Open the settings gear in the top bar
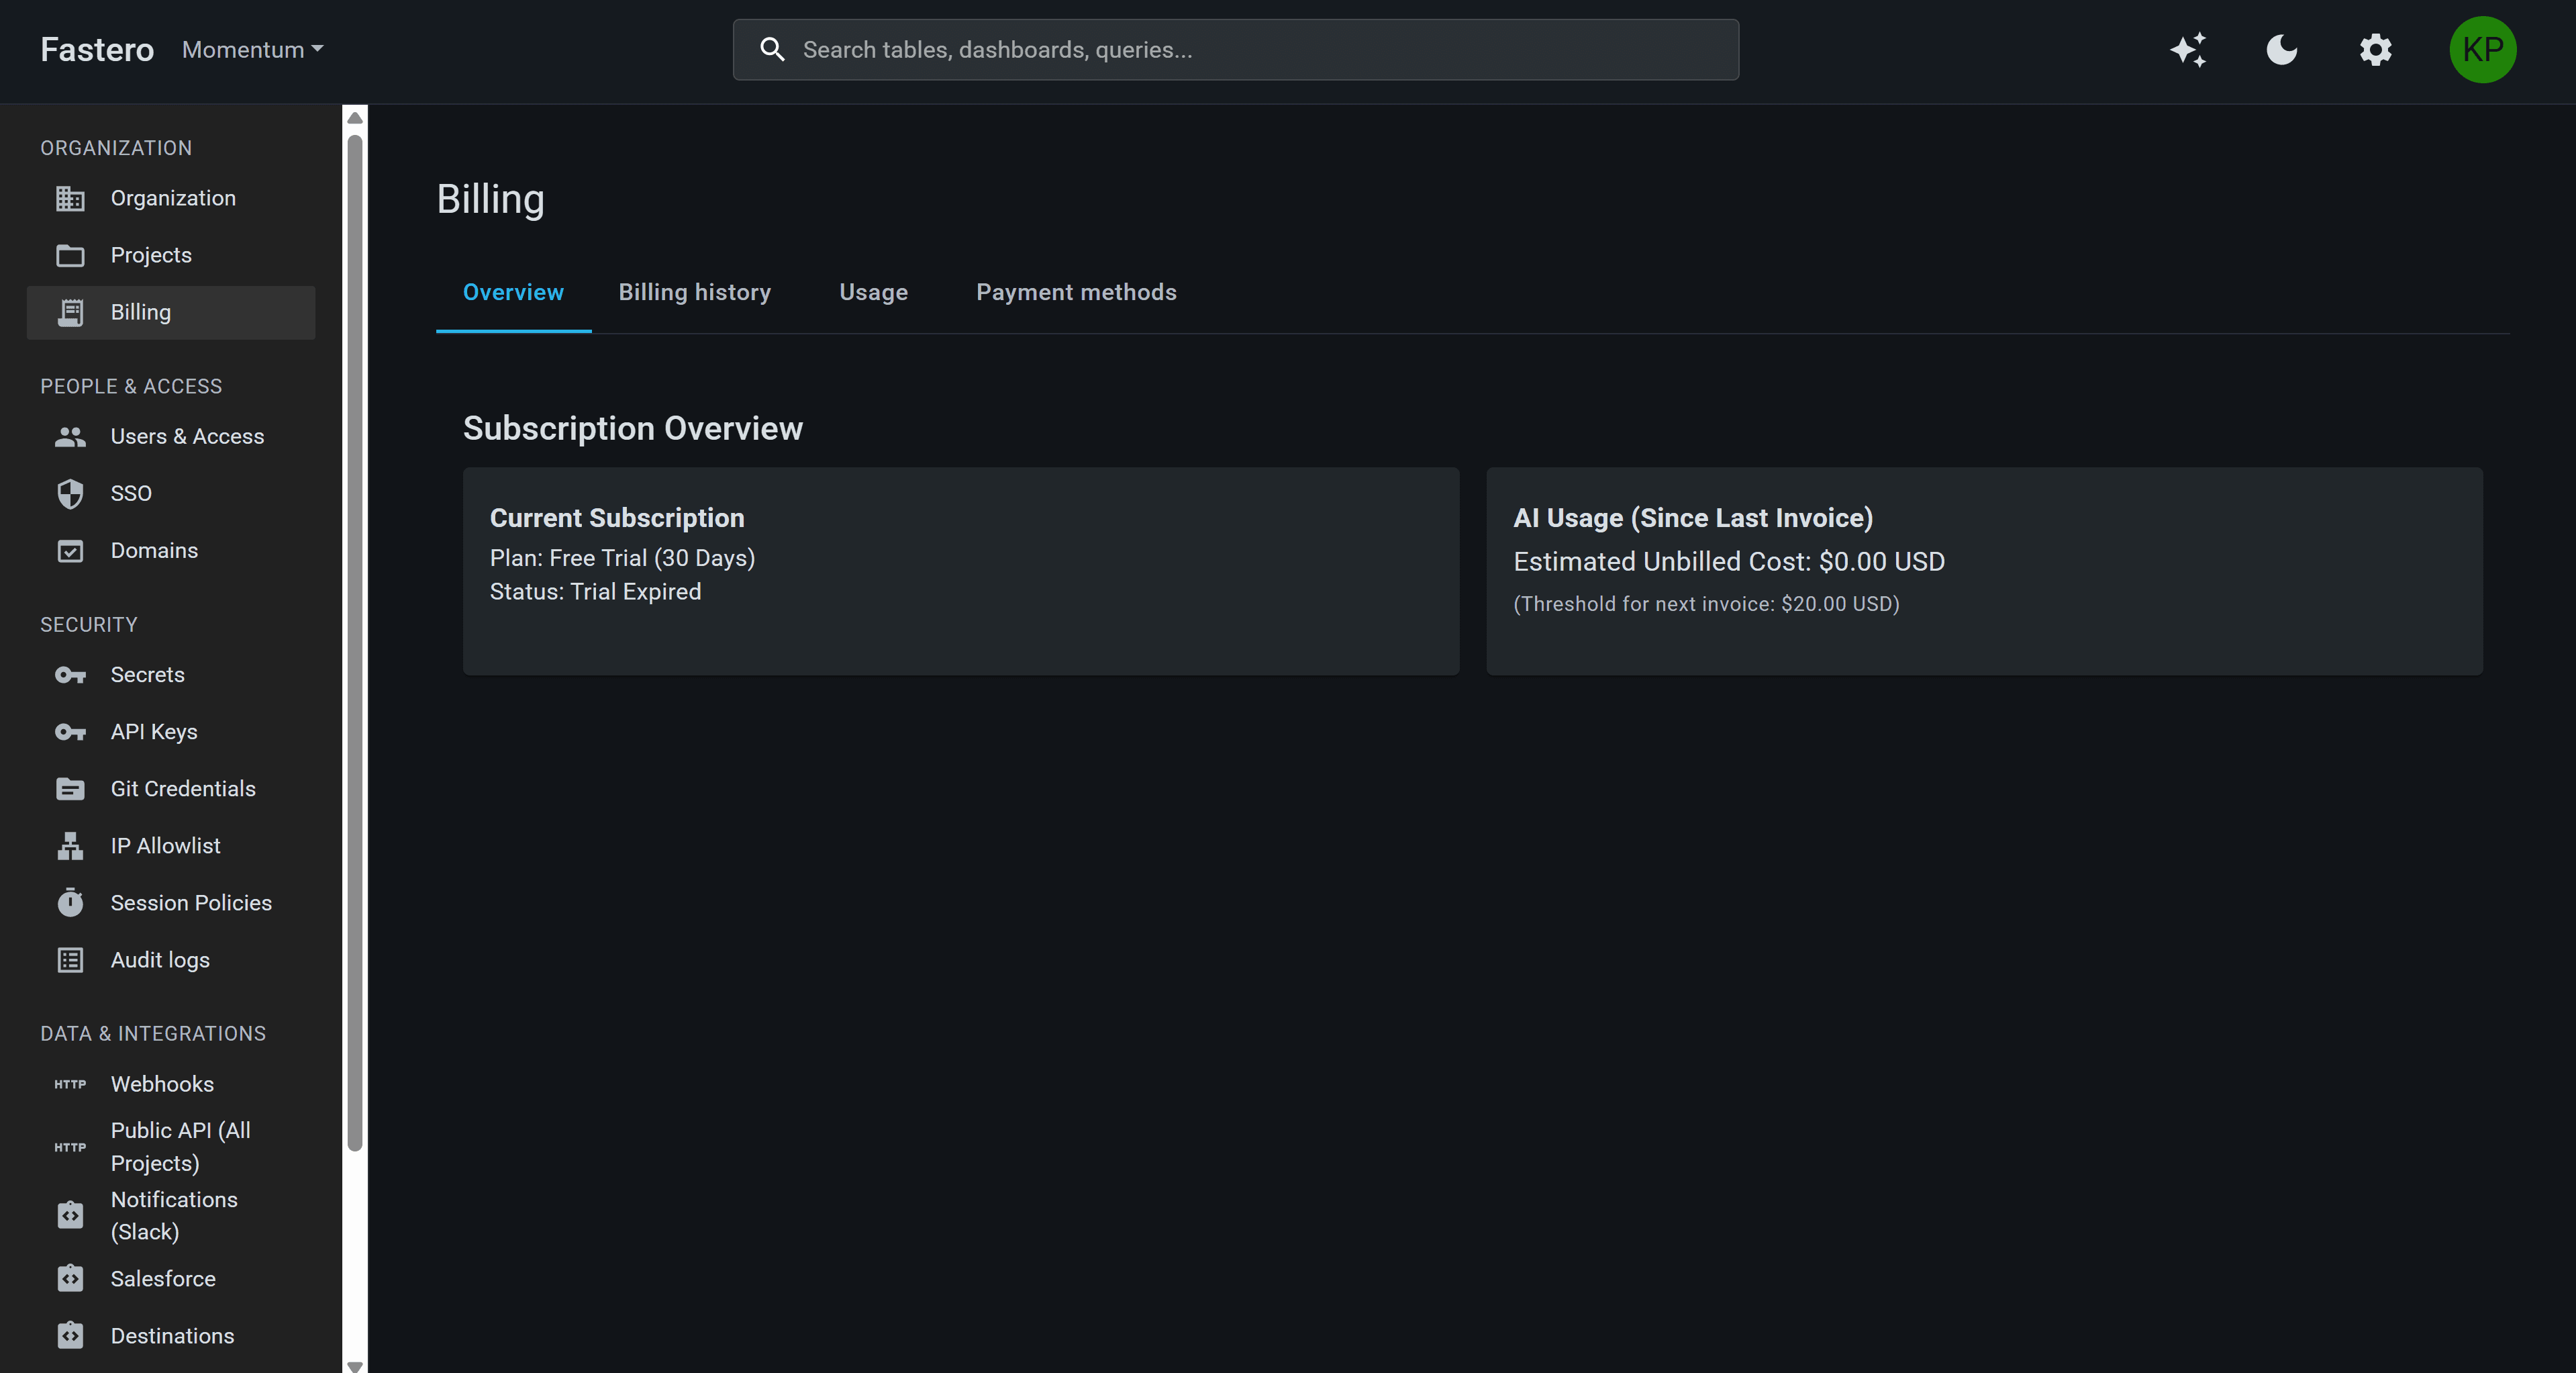This screenshot has width=2576, height=1373. (x=2375, y=49)
